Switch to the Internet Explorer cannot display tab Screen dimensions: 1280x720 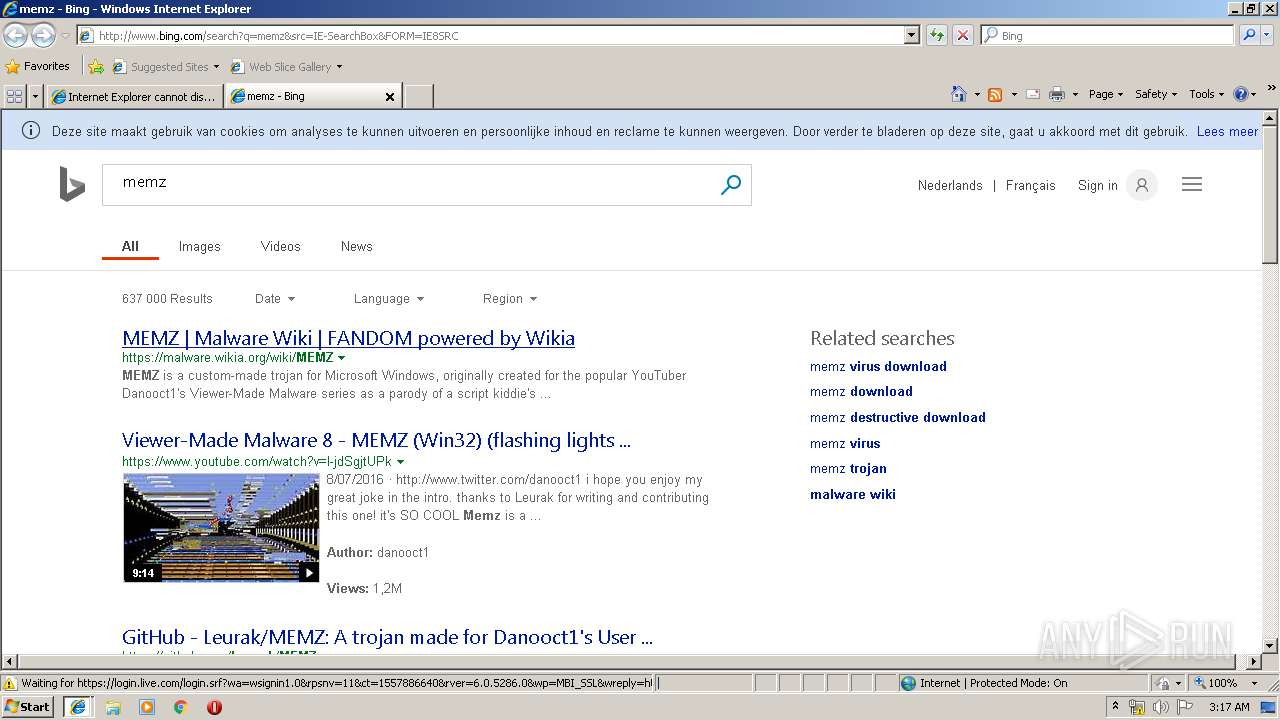click(133, 97)
